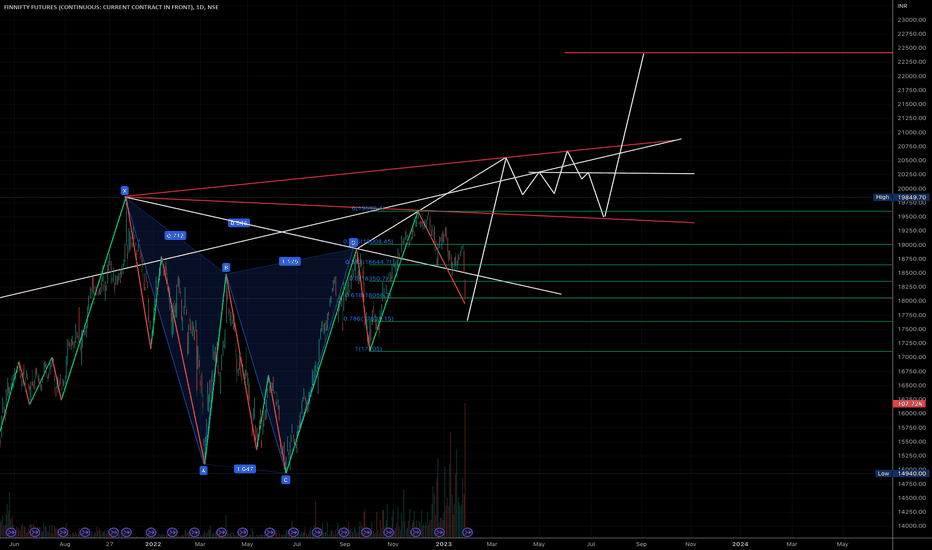The height and width of the screenshot is (550, 932).
Task: Click the INR currency label
Action: (x=902, y=6)
